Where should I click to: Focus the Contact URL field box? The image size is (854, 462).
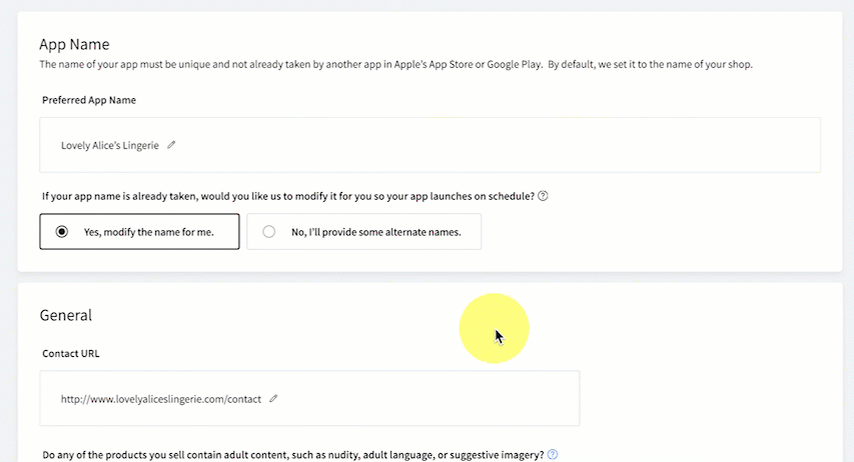[309, 398]
